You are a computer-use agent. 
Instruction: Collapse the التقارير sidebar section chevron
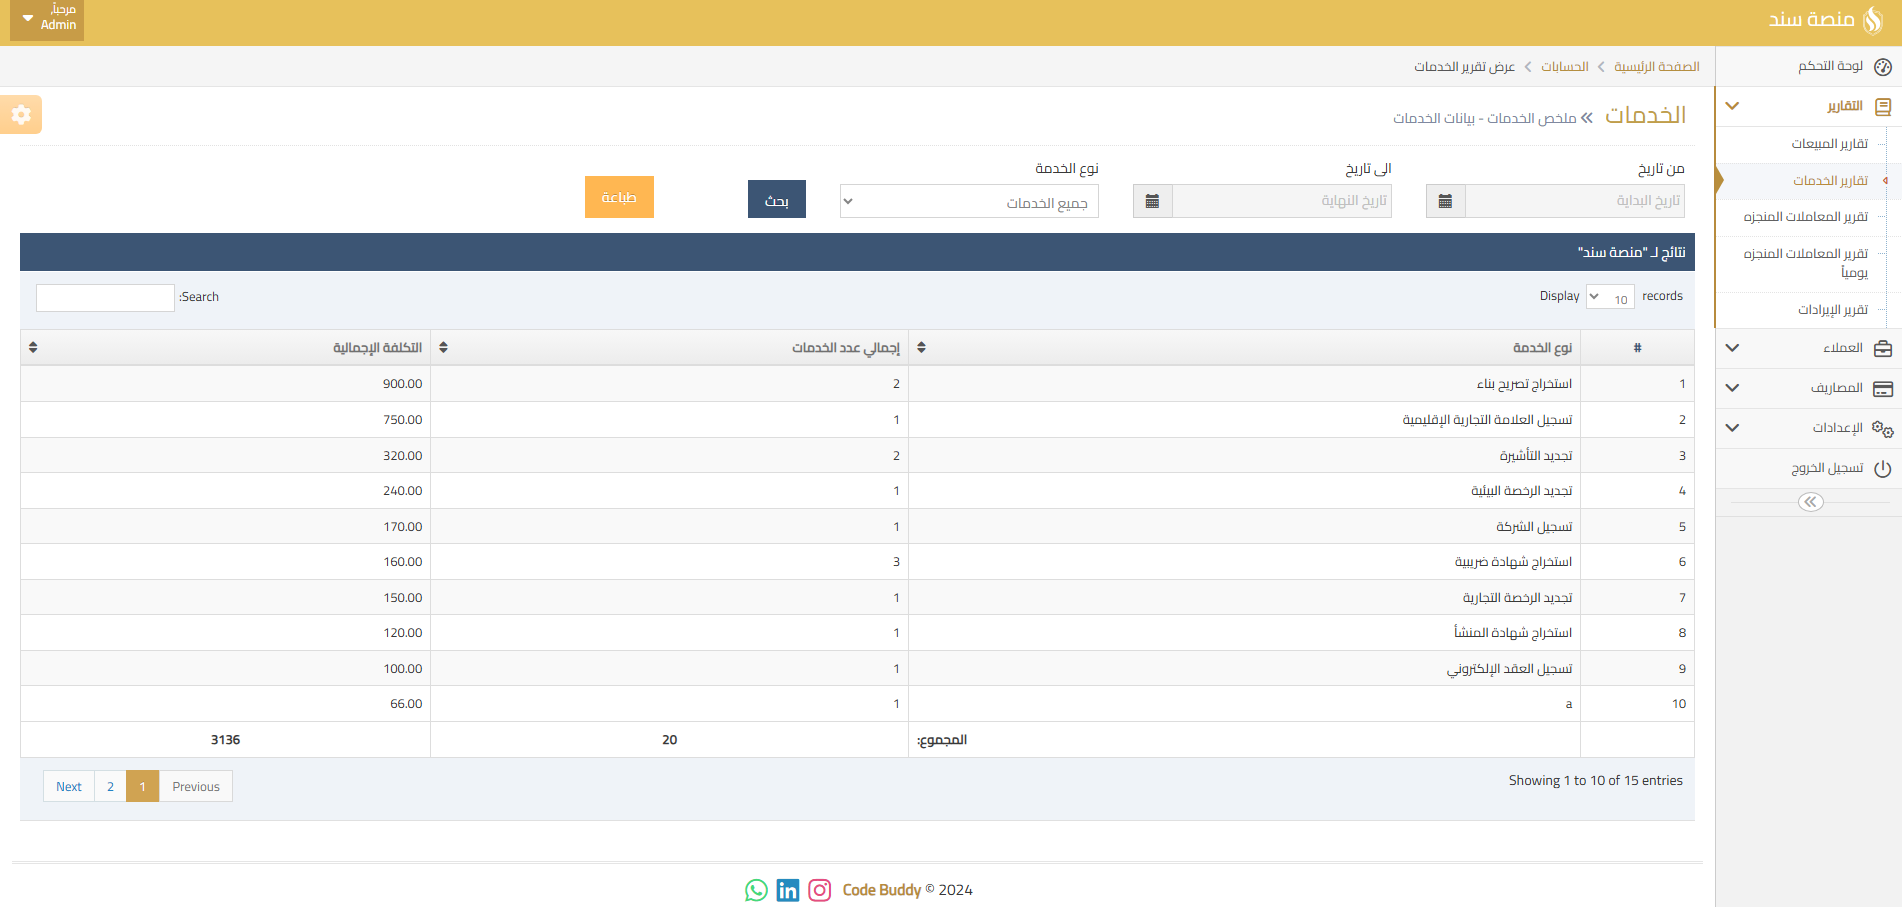coord(1733,106)
